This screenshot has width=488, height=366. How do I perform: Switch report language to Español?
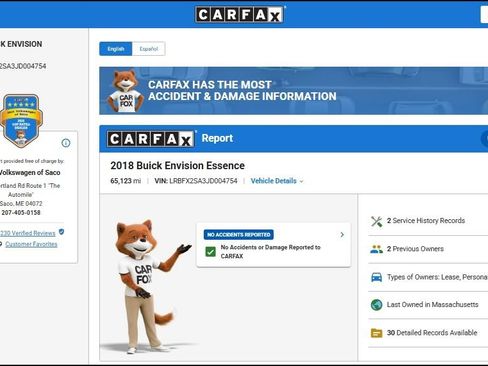tap(149, 49)
